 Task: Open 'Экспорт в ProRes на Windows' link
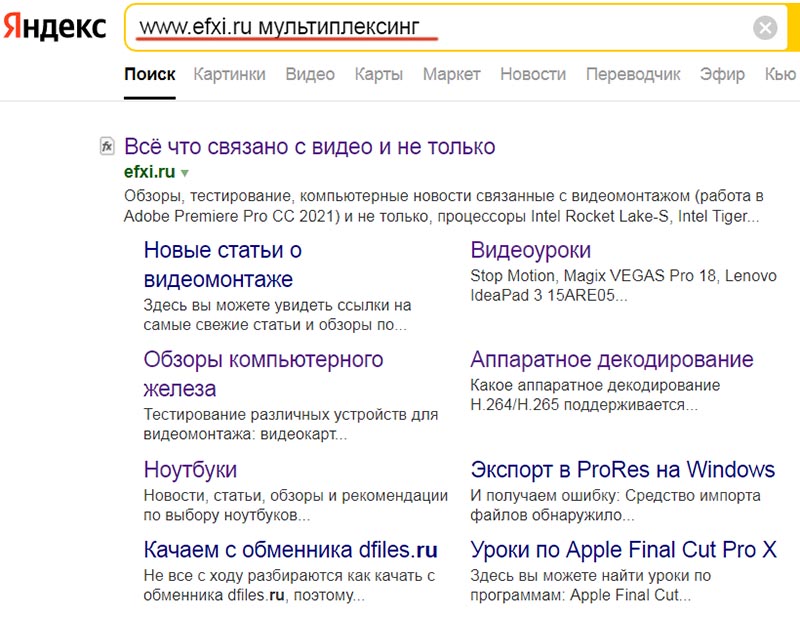pyautogui.click(x=622, y=470)
